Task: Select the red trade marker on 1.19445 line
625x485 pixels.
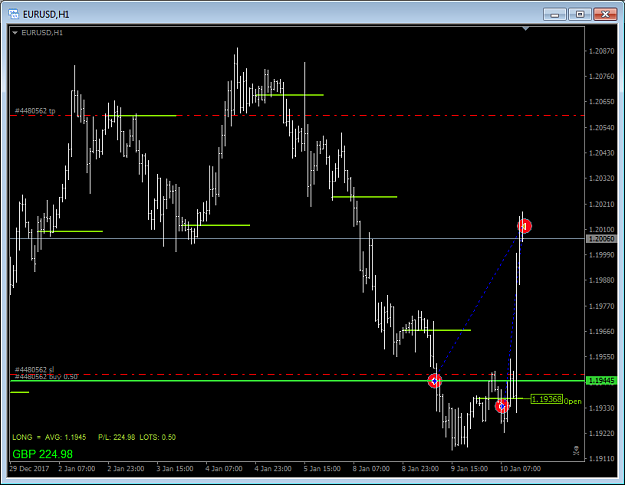Action: [434, 381]
